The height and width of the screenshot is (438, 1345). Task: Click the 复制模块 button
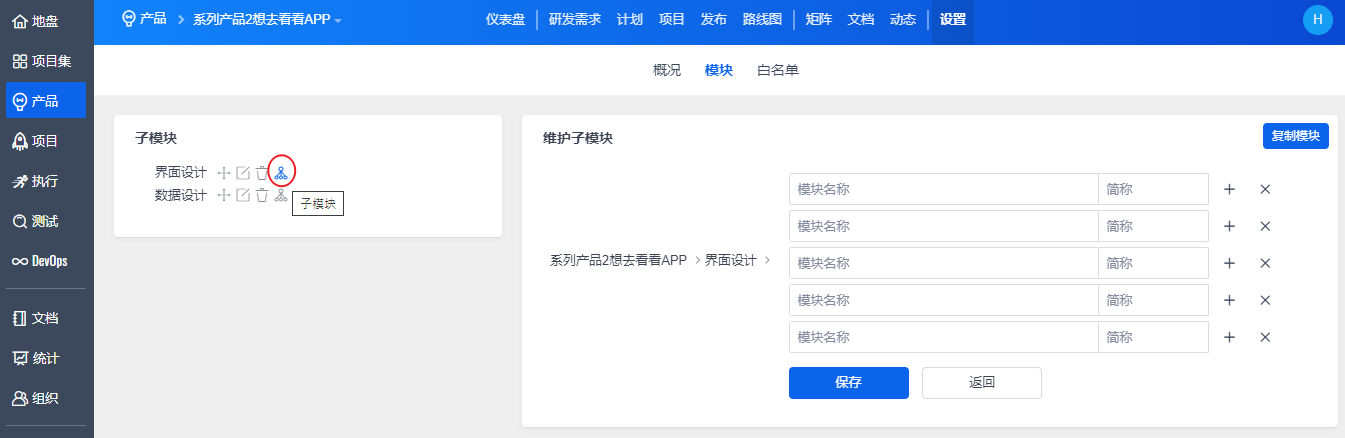click(1295, 136)
